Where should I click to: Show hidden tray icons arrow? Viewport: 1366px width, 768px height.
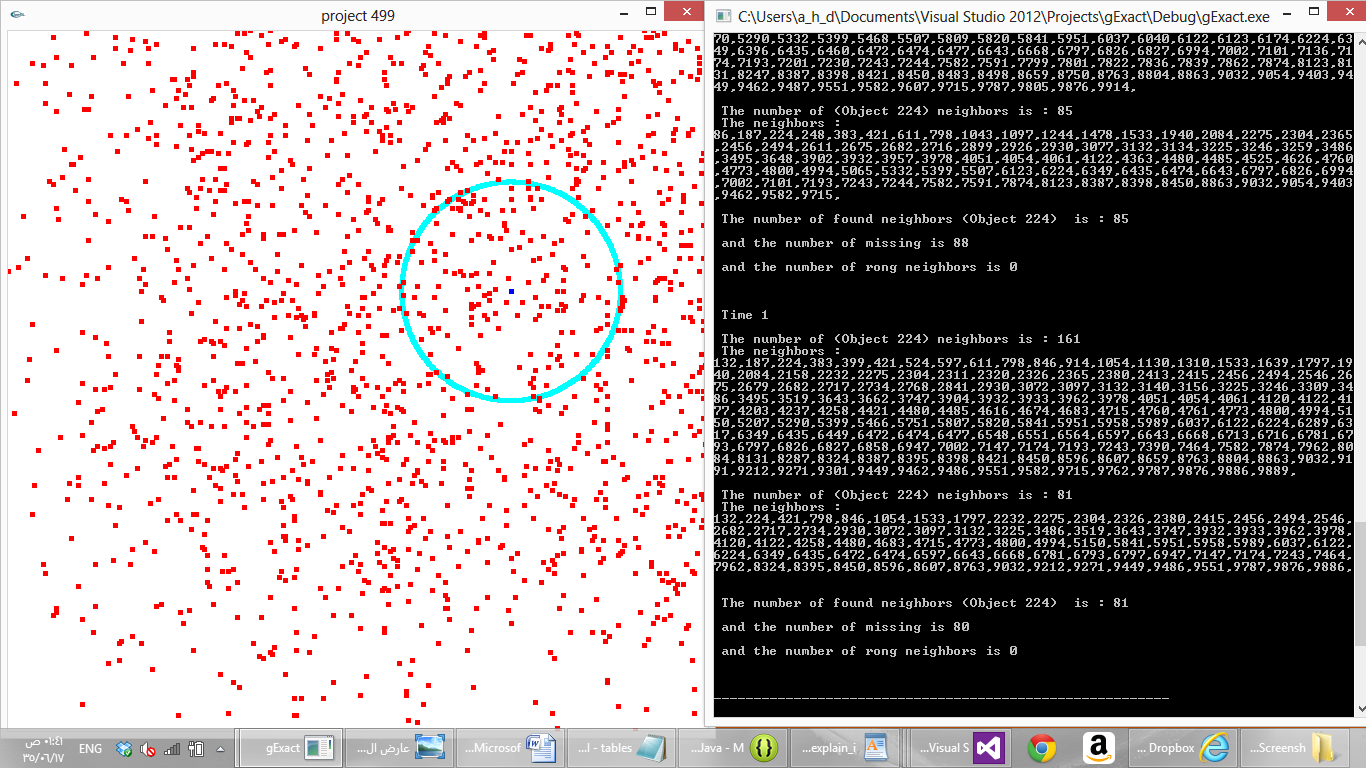tap(220, 748)
